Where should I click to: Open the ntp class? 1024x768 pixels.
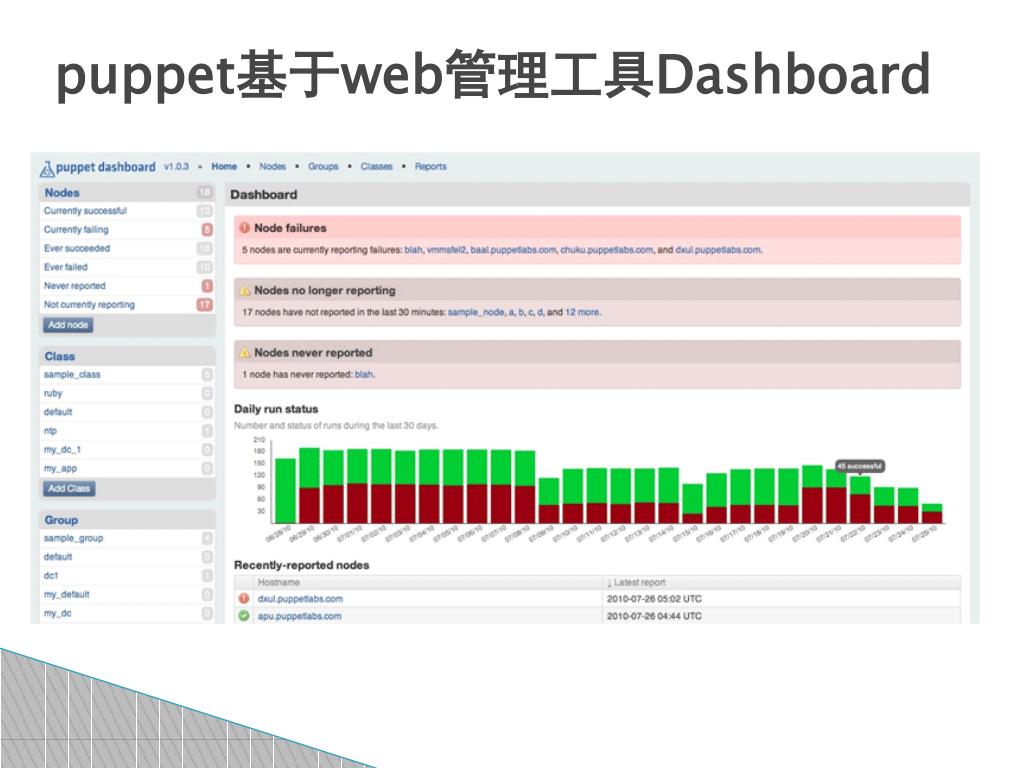pyautogui.click(x=50, y=431)
